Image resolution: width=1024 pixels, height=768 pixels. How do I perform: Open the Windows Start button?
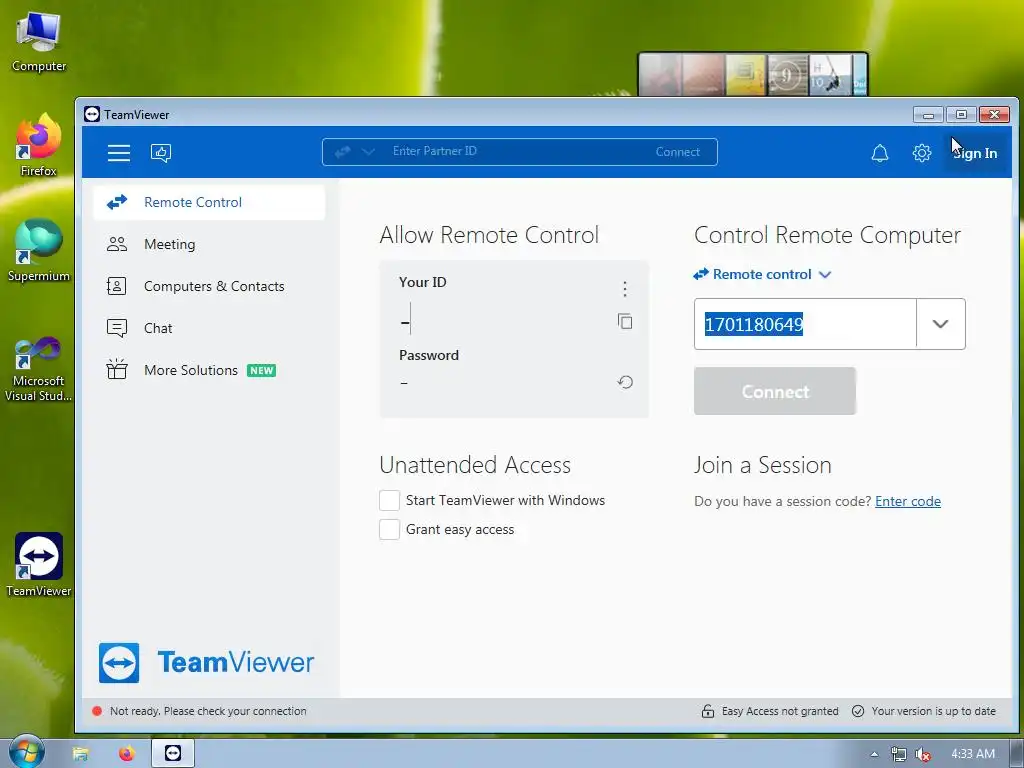26,752
